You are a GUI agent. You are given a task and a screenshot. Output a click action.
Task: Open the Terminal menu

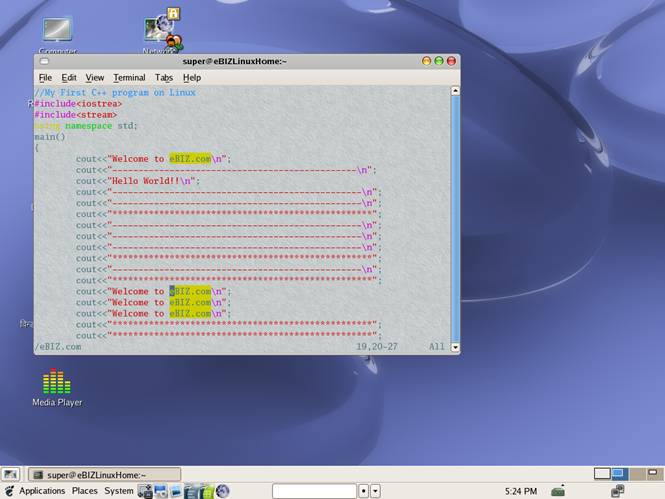tap(129, 77)
